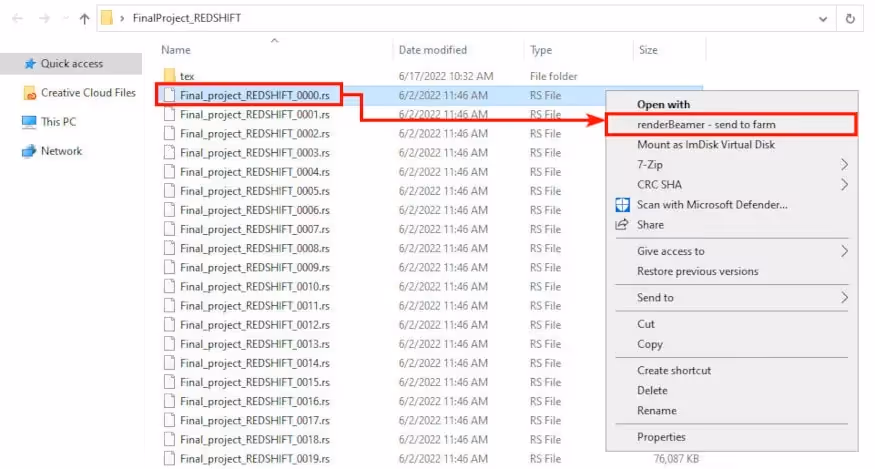Select file Final_project_REDSHIFT_0004.rs
The image size is (875, 469).
point(254,172)
